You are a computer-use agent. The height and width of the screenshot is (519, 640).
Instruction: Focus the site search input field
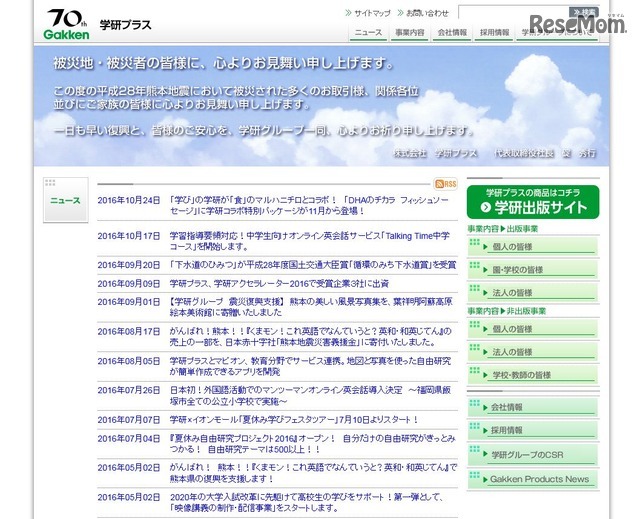pos(513,13)
